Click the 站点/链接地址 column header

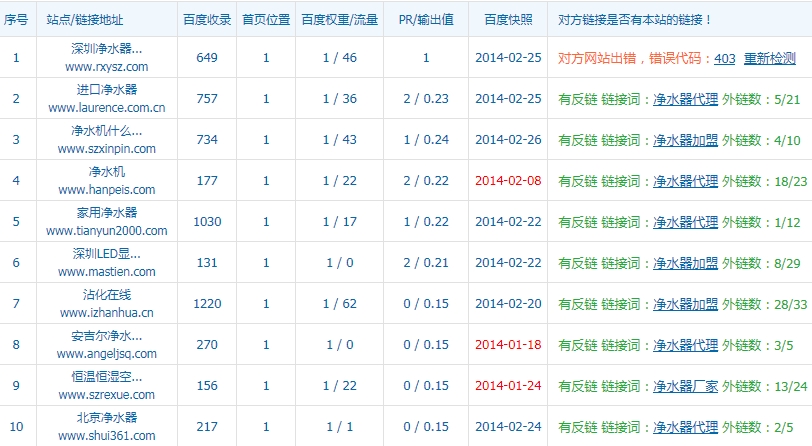84,20
